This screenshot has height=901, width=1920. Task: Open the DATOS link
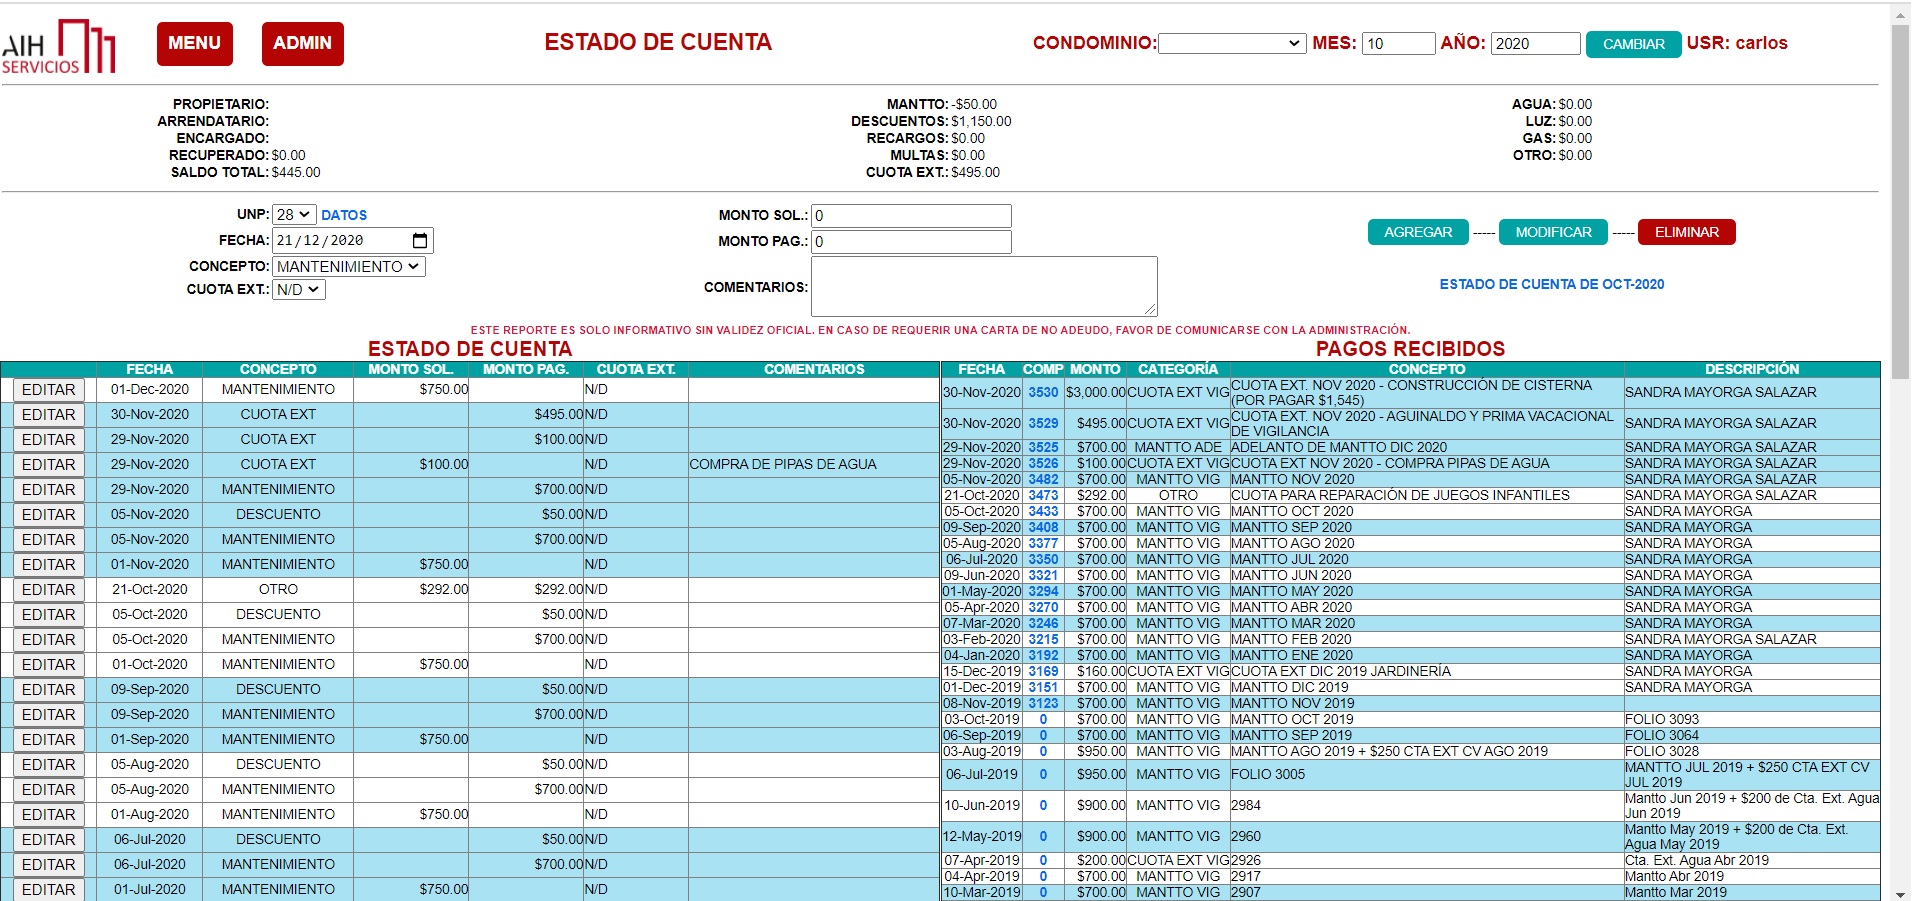pos(344,215)
